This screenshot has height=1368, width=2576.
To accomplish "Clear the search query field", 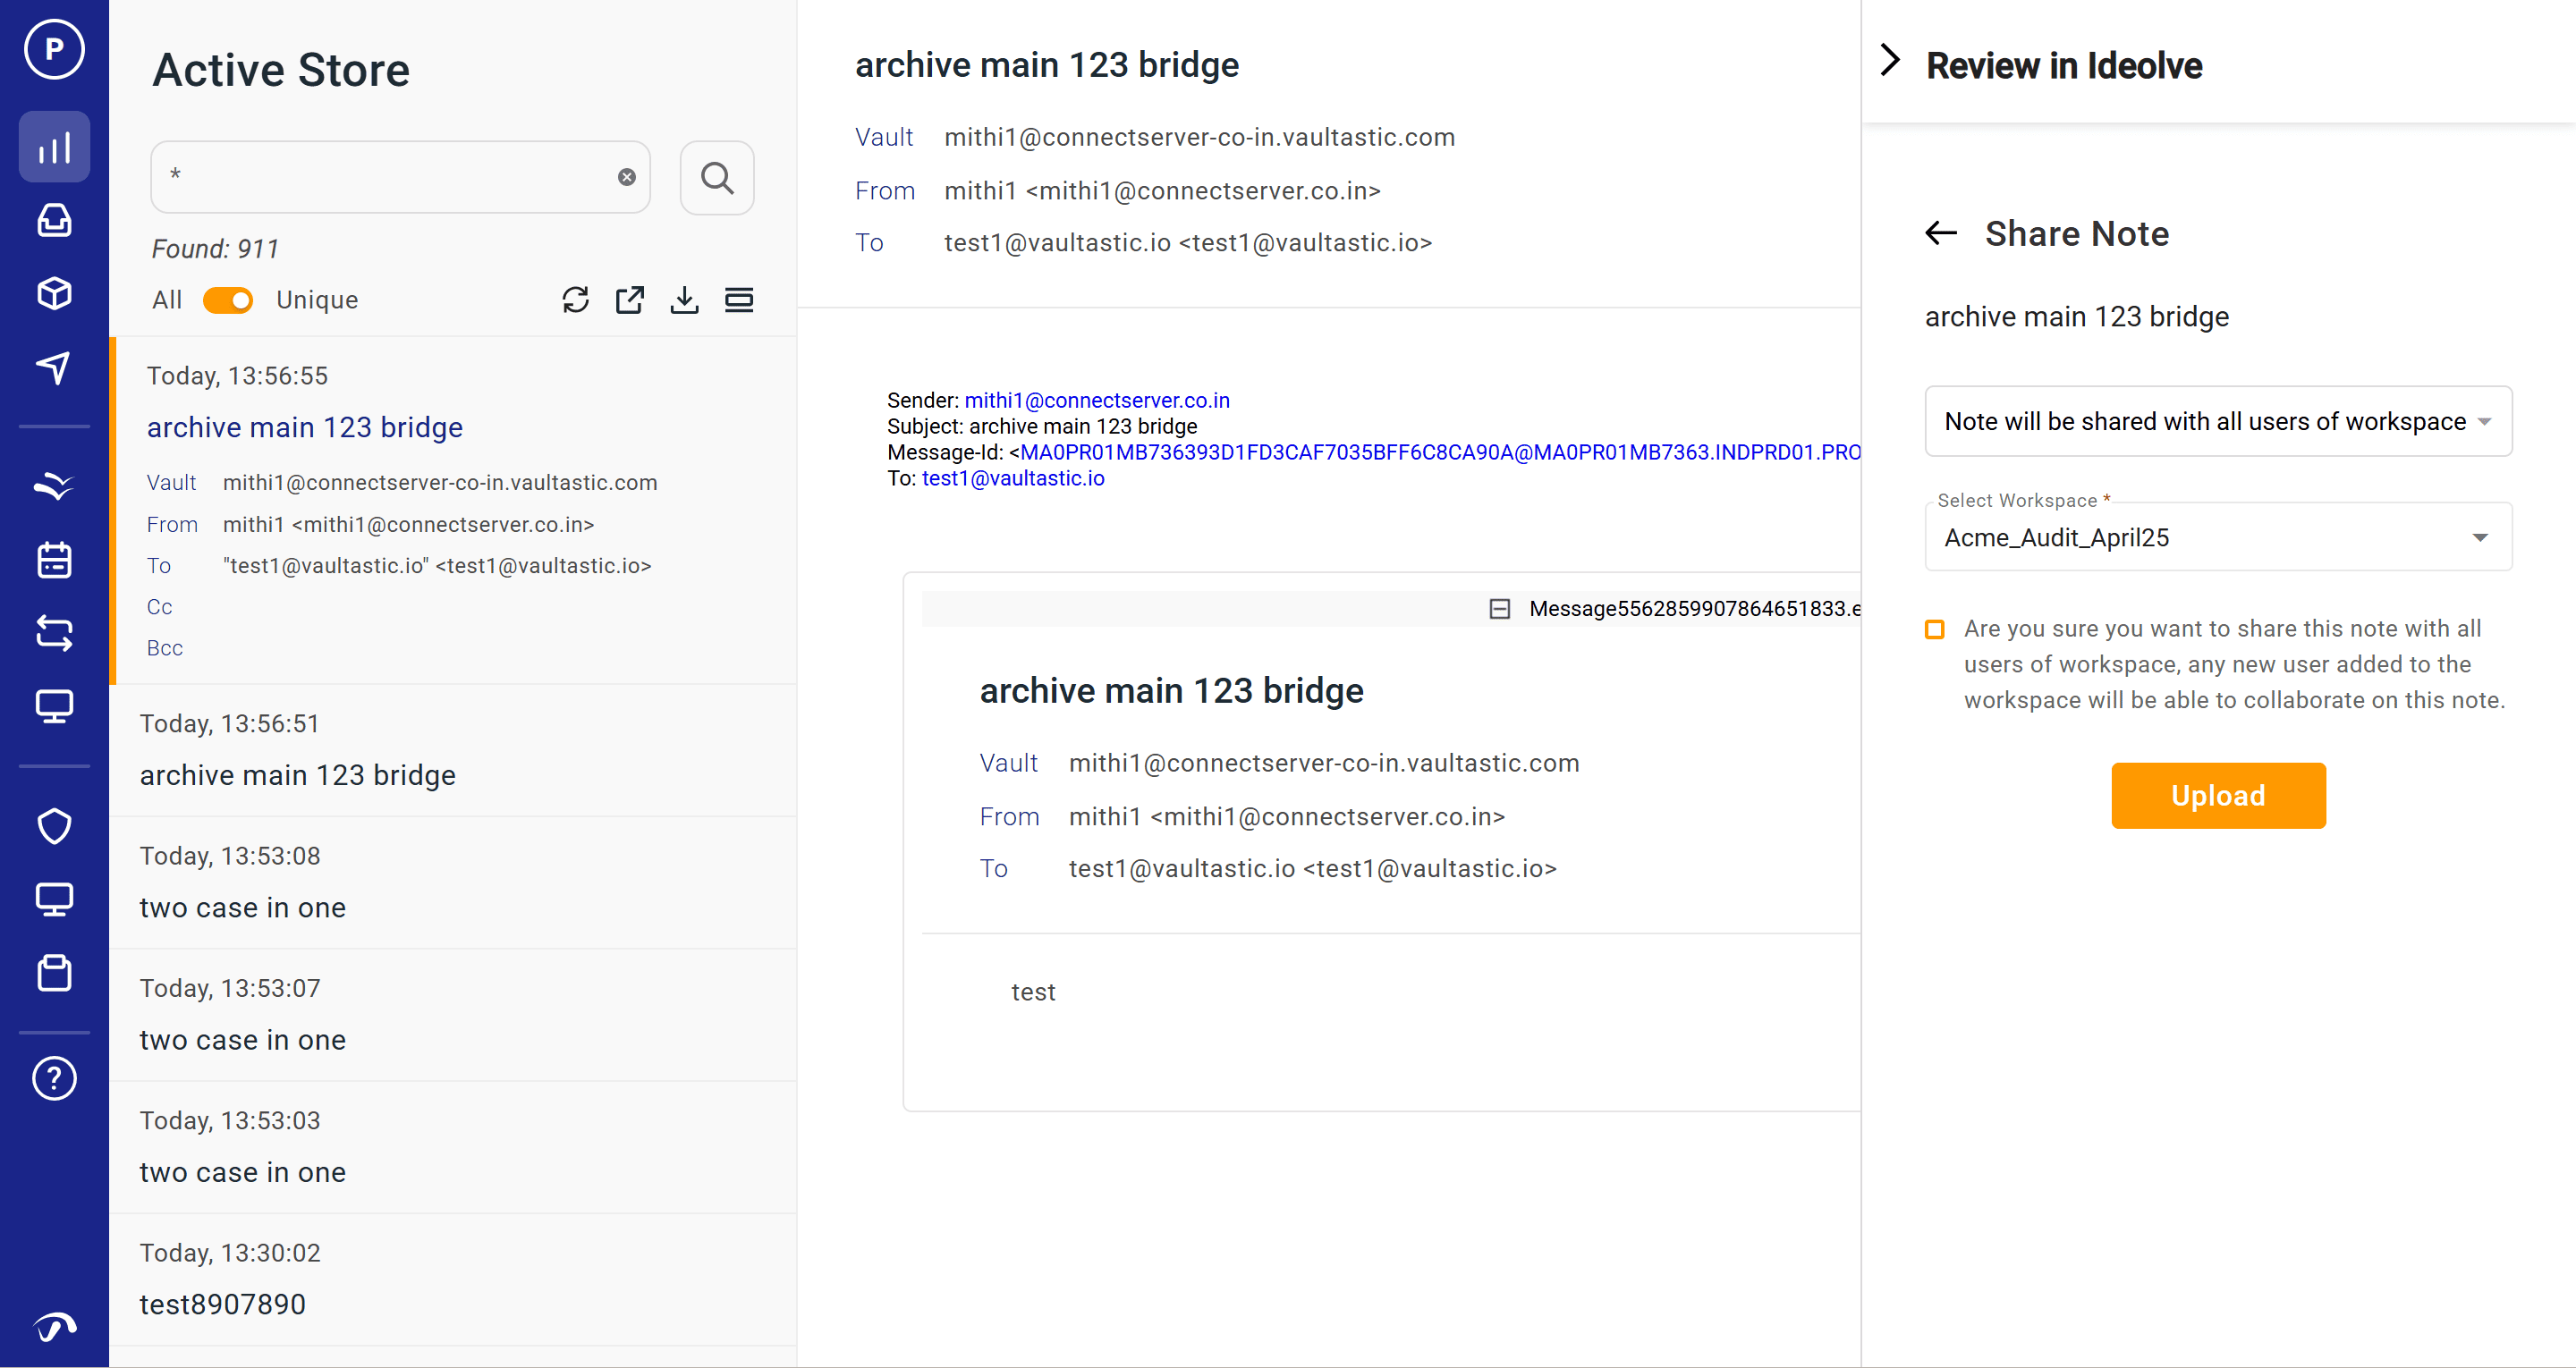I will coord(627,177).
